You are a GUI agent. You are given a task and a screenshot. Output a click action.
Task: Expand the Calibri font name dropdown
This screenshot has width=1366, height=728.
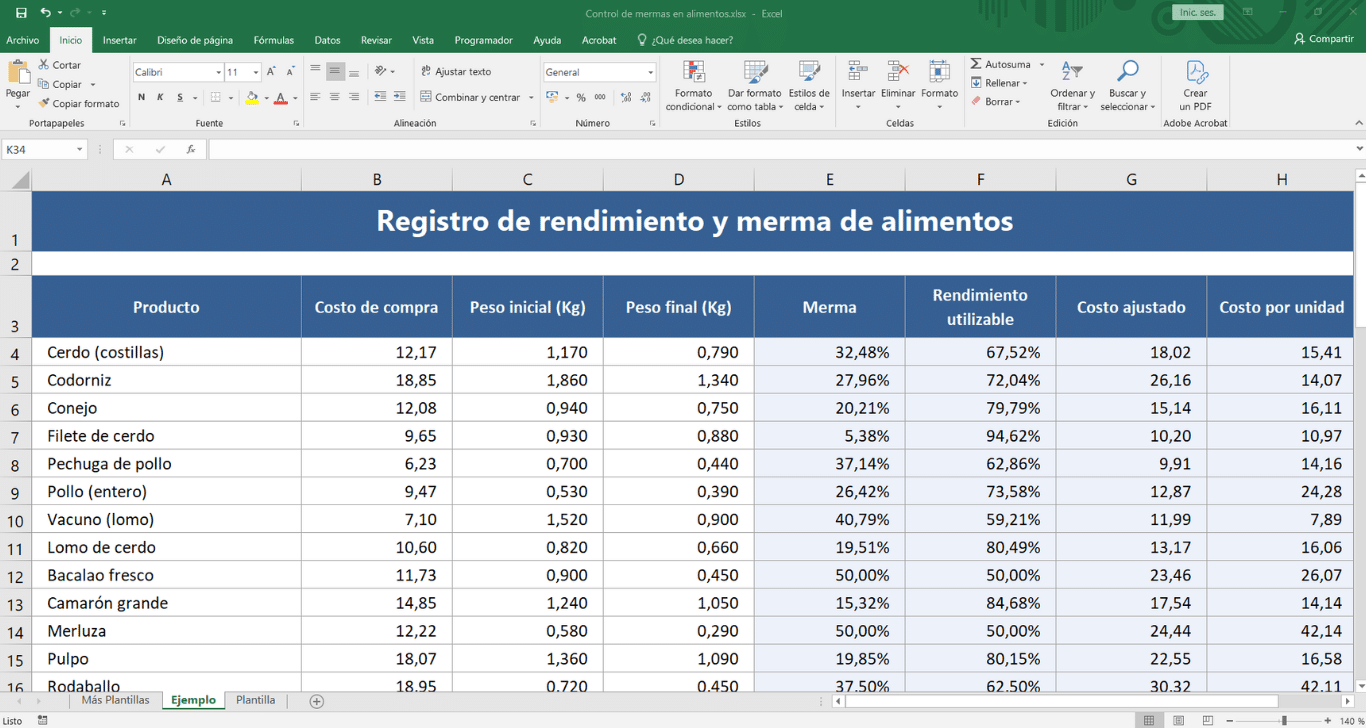coord(219,73)
